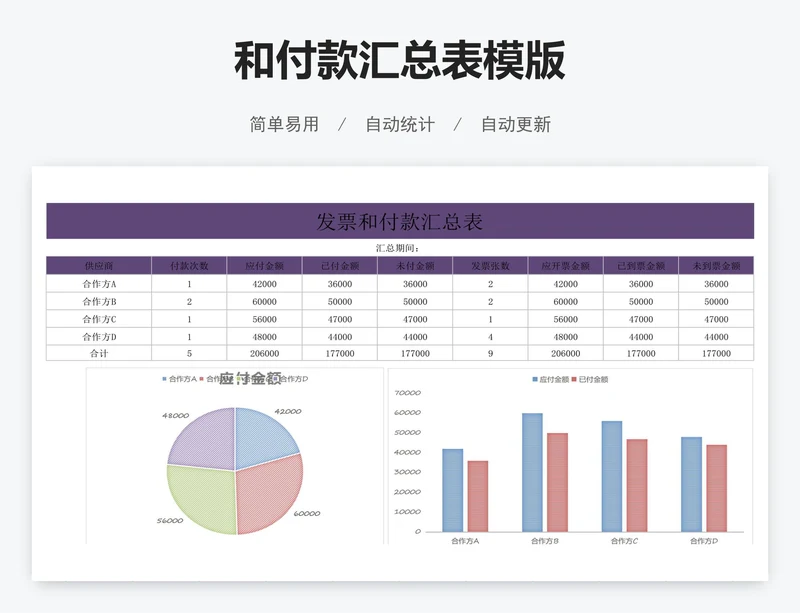Select the 未到票金额 column header
This screenshot has height=613, width=800.
pyautogui.click(x=716, y=266)
